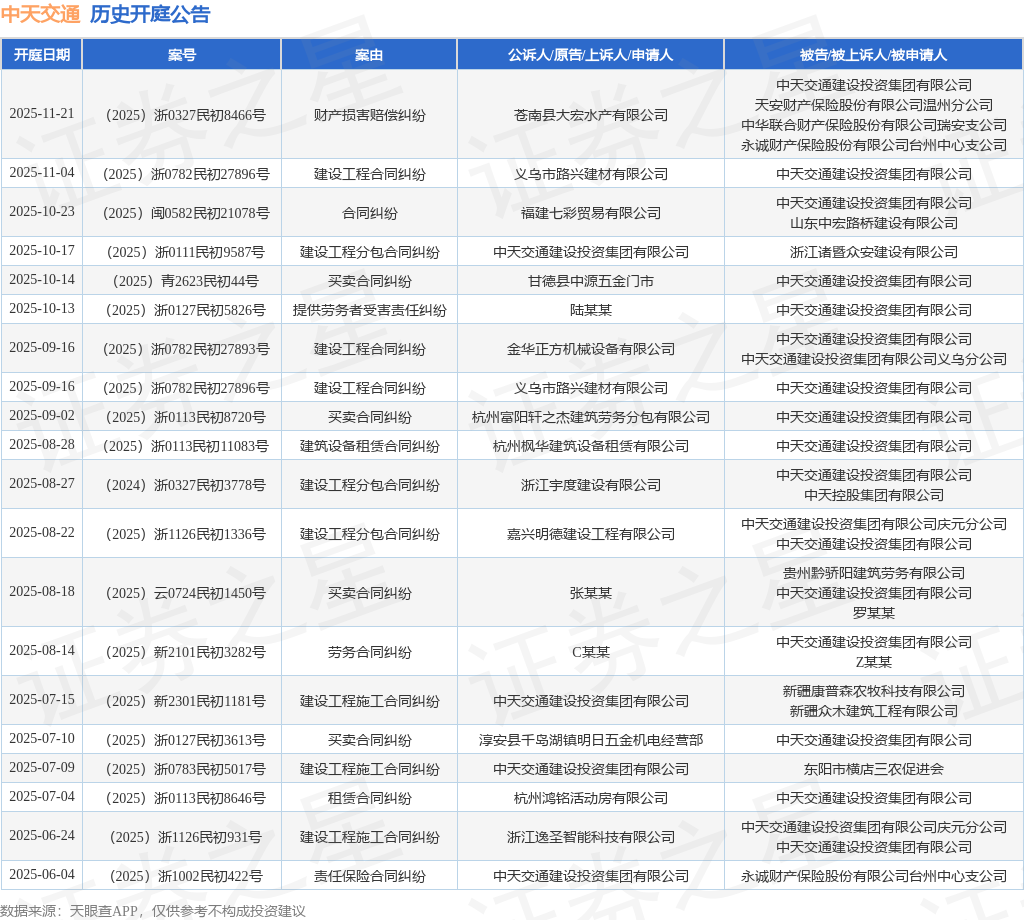Select date cell 2025-10-13
1024x920 pixels.
pos(42,309)
